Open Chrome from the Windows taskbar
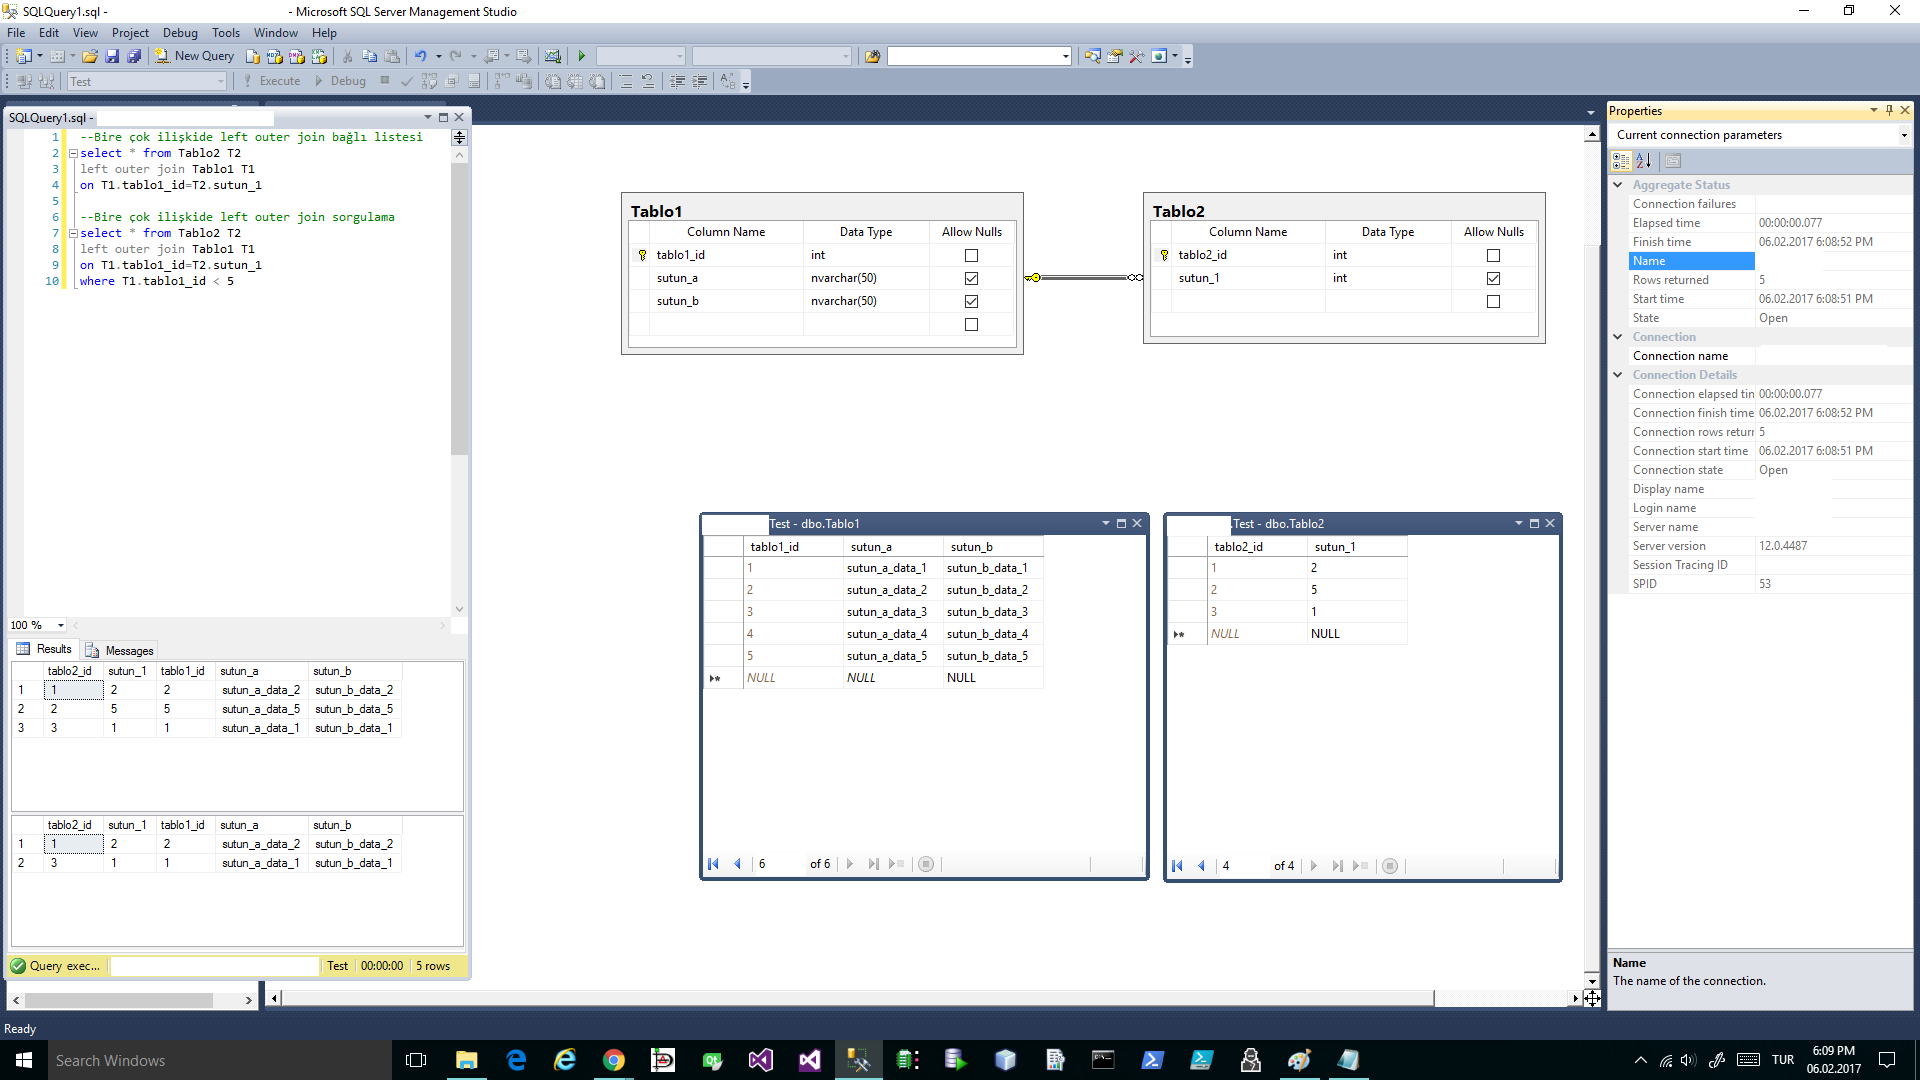This screenshot has width=1920, height=1080. (614, 1061)
